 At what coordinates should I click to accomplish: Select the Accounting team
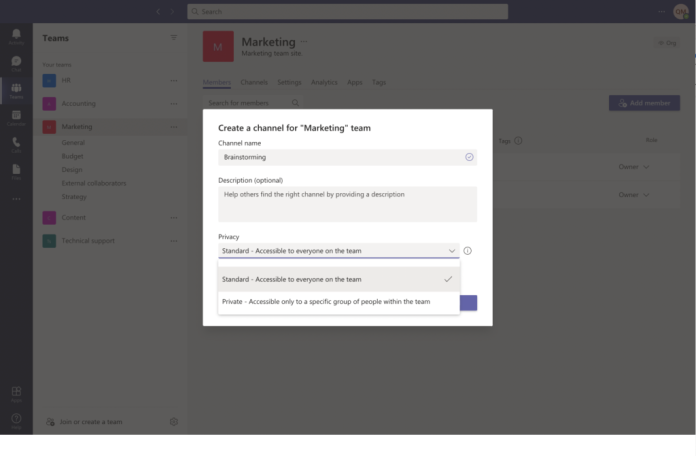[x=110, y=103]
